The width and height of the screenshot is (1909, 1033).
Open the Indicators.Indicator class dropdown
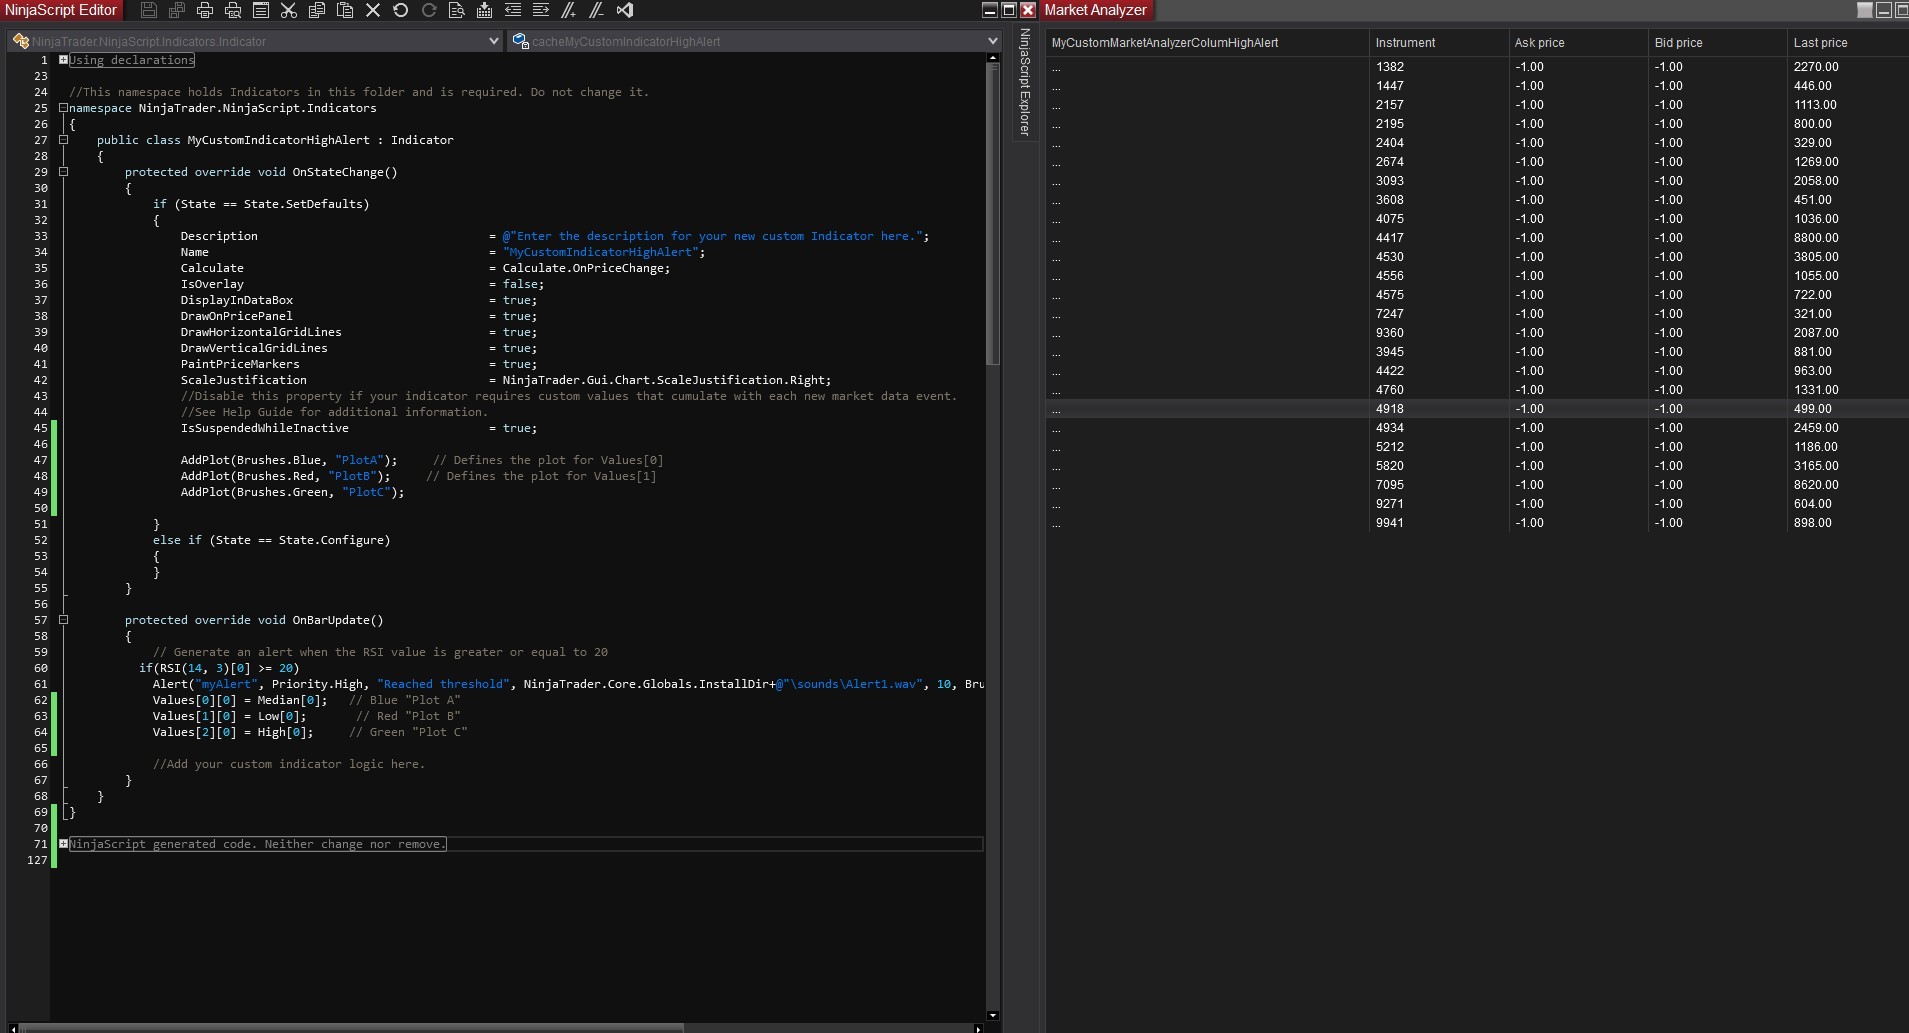tap(493, 41)
